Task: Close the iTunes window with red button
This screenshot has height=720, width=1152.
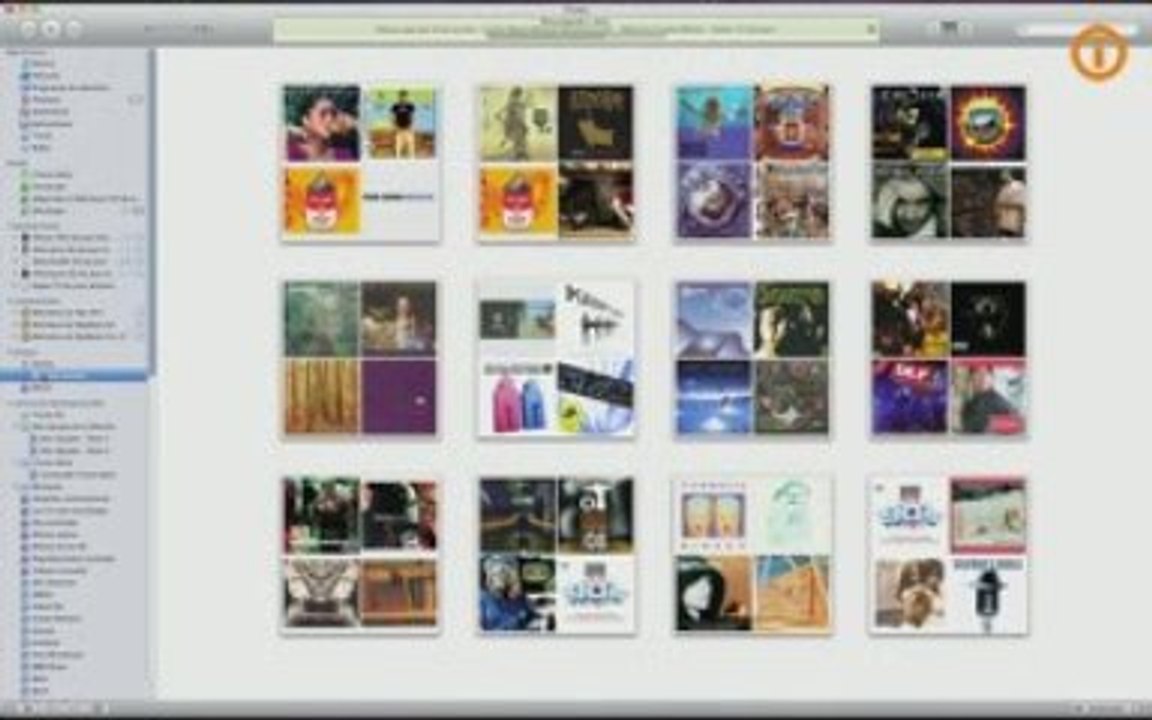Action: point(7,10)
